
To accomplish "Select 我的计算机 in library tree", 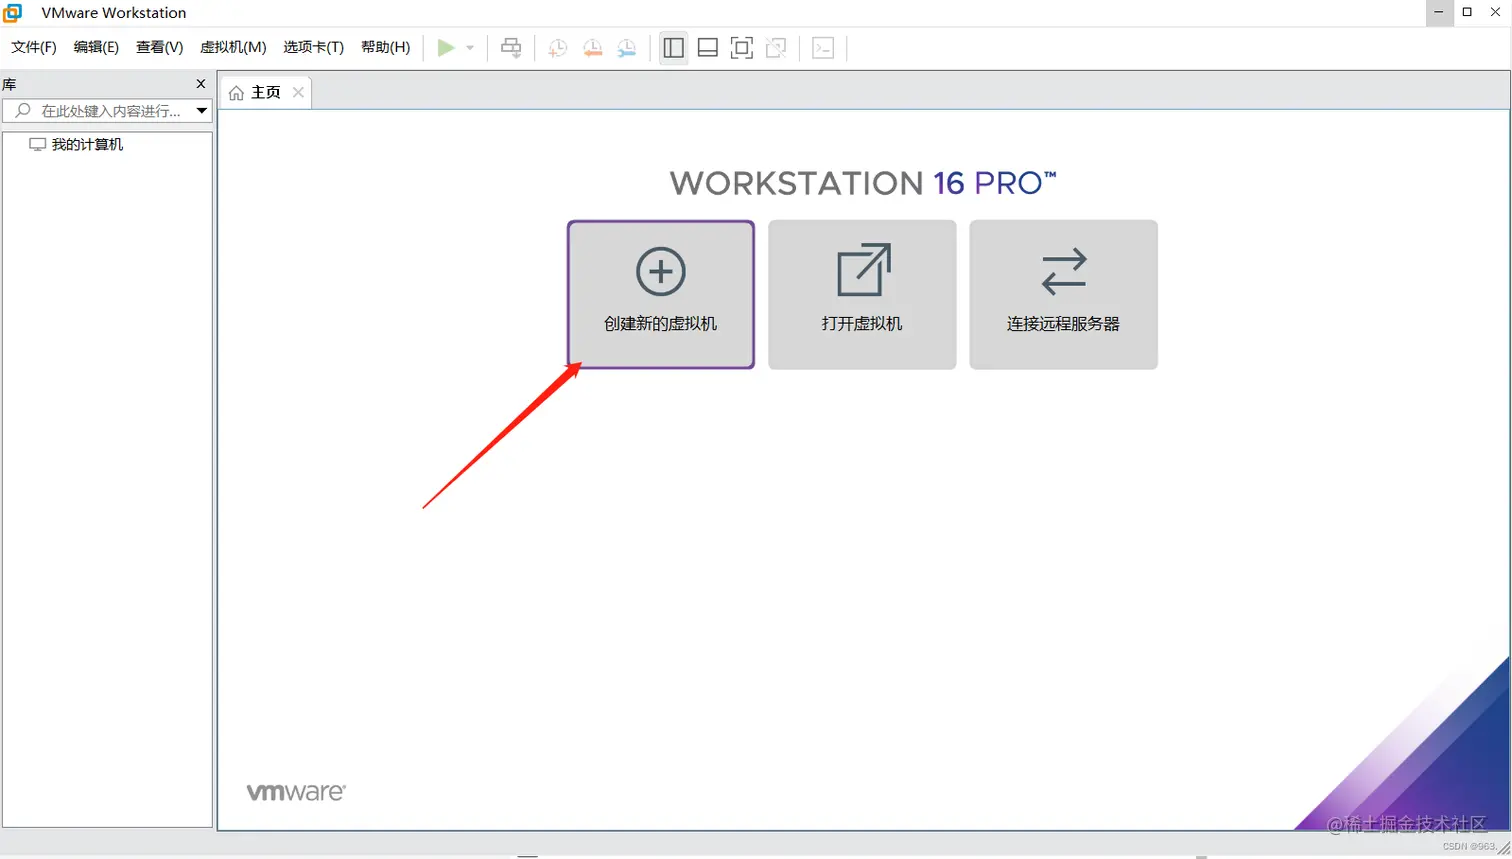I will coord(76,145).
